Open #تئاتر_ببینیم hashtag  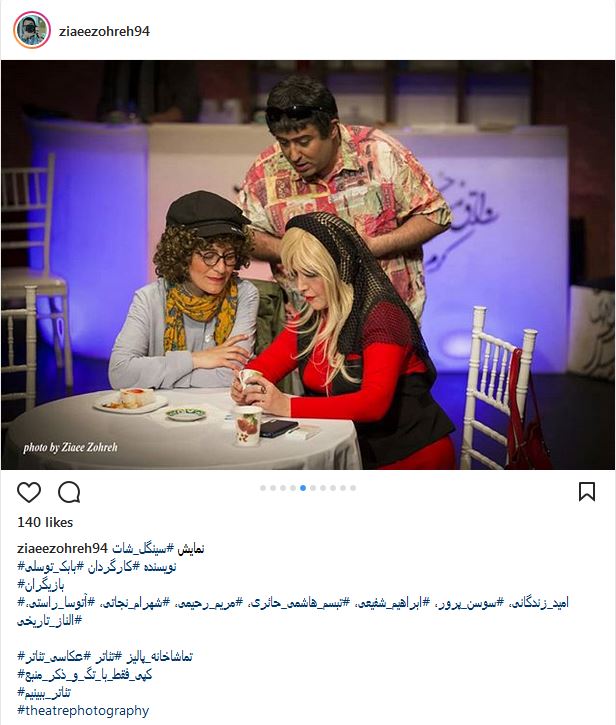(x=44, y=693)
